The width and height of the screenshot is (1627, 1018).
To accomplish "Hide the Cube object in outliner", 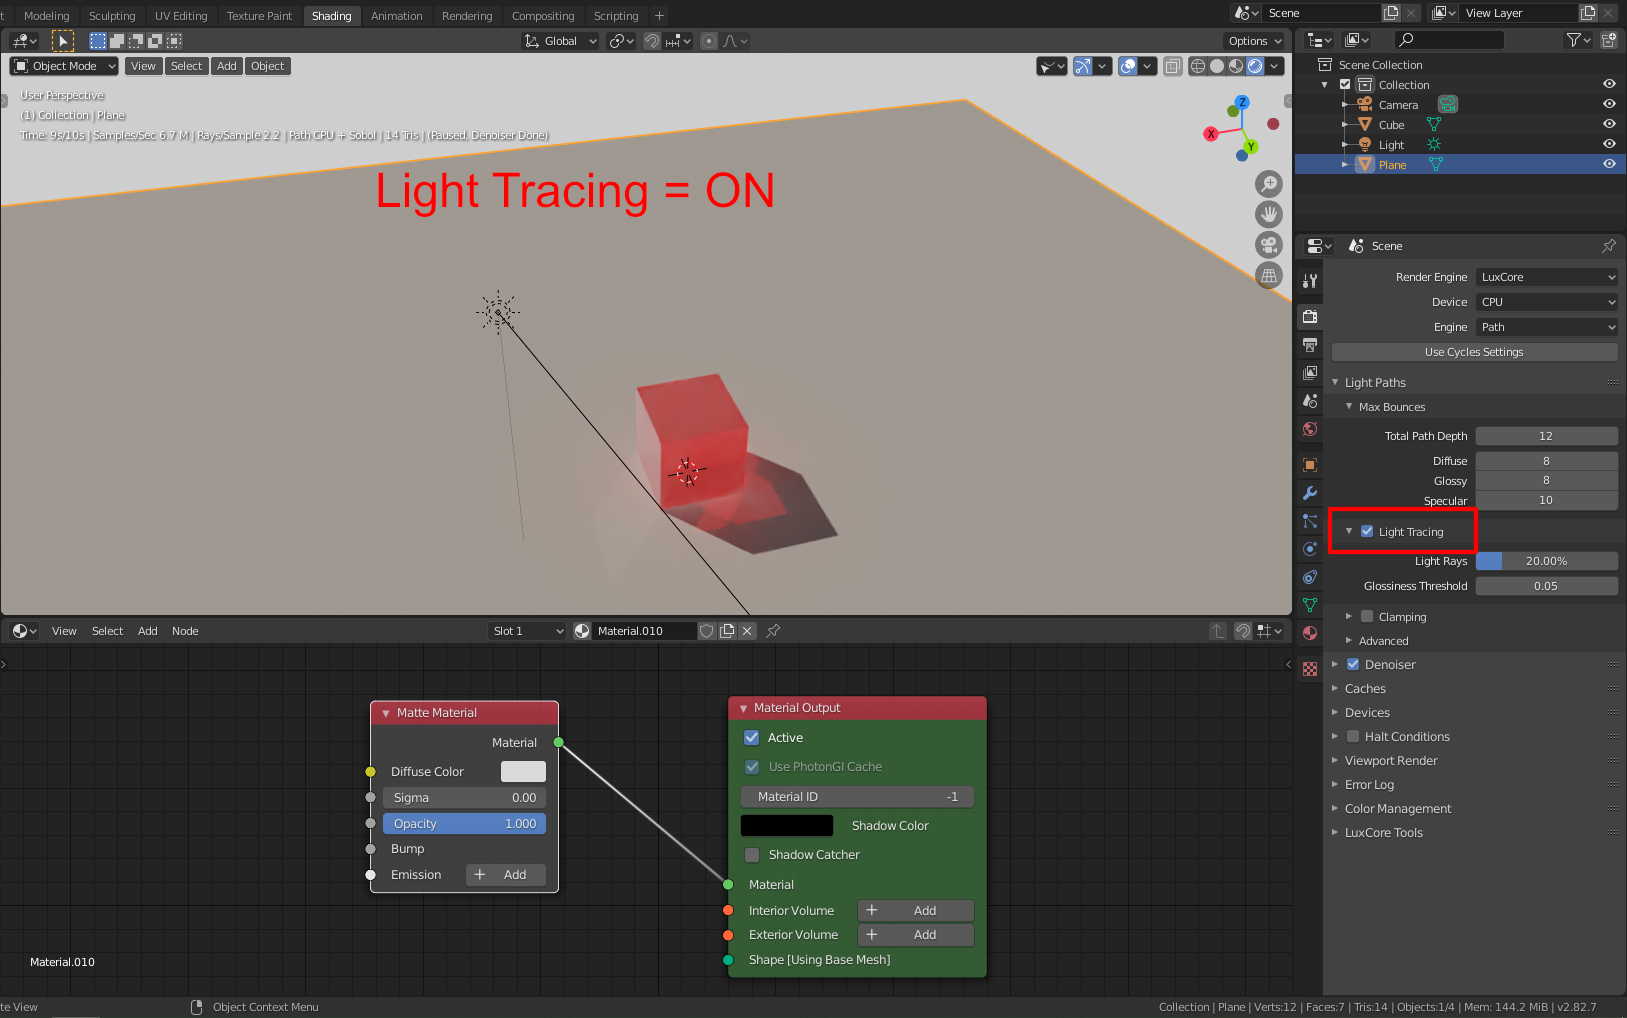I will [x=1609, y=125].
